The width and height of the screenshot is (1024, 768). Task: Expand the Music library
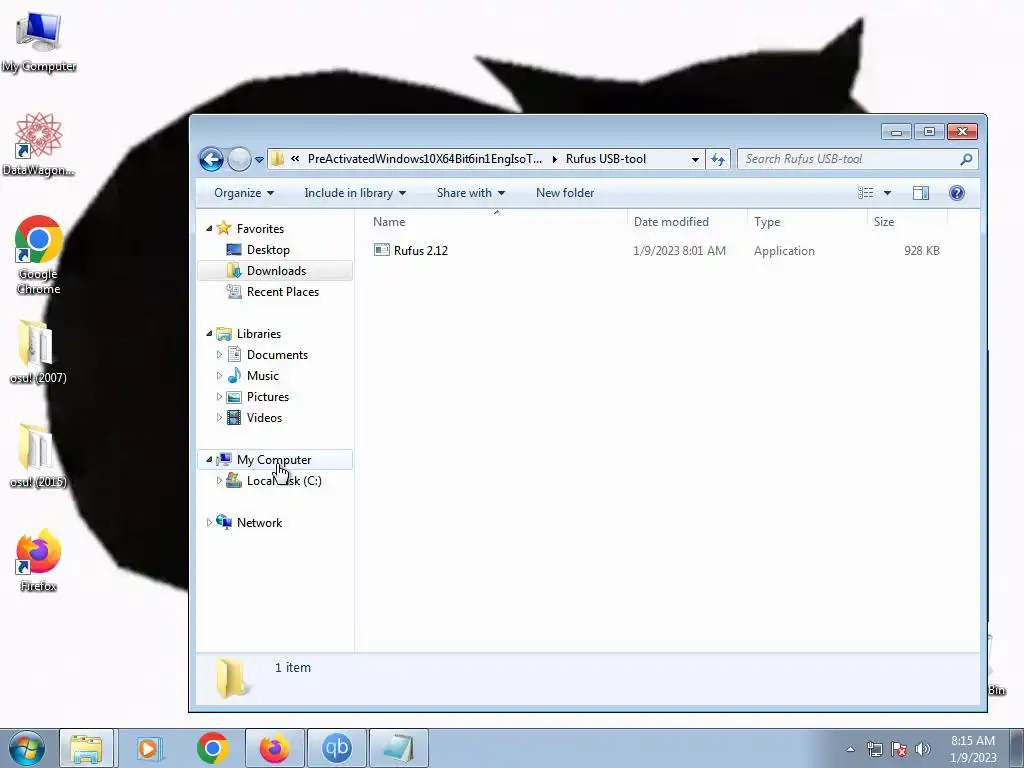[219, 376]
